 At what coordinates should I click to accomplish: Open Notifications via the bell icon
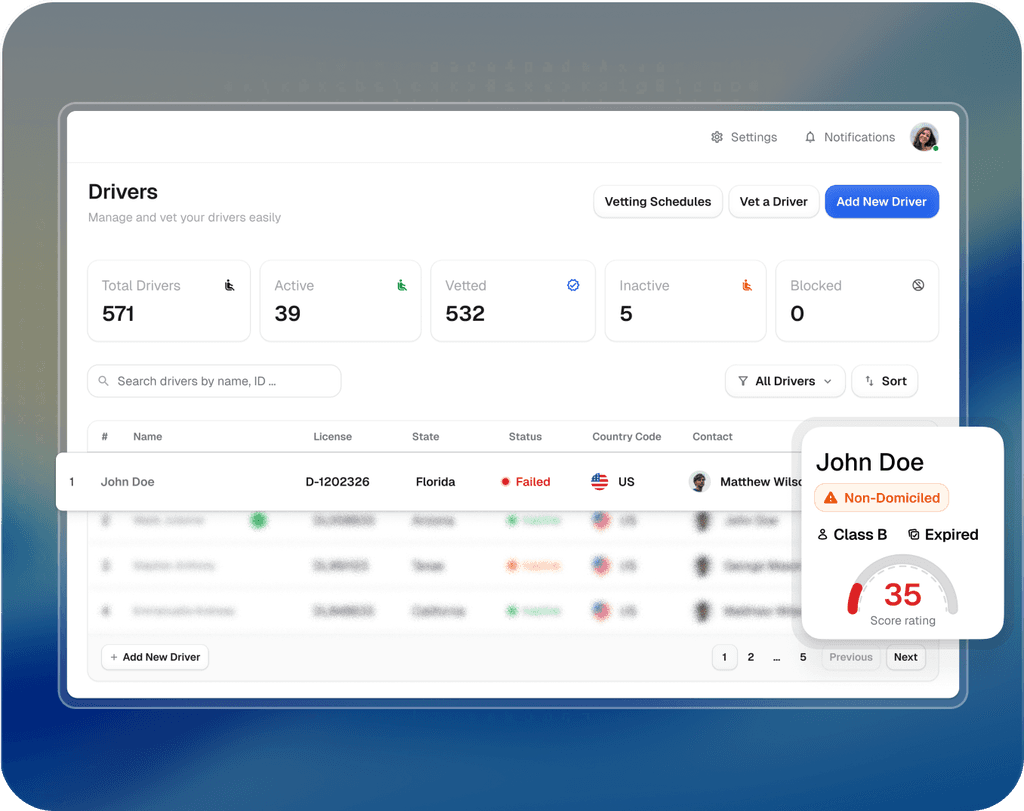tap(810, 137)
